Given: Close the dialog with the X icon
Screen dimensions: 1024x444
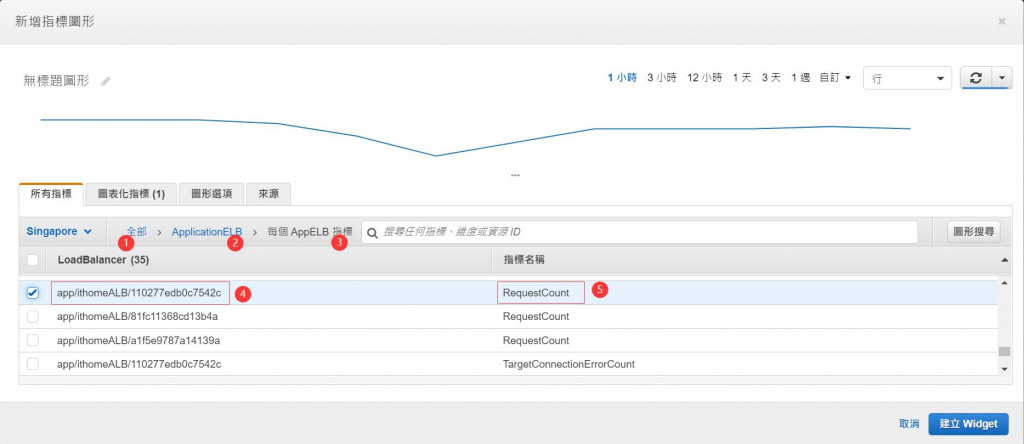Looking at the screenshot, I should click(x=1002, y=22).
